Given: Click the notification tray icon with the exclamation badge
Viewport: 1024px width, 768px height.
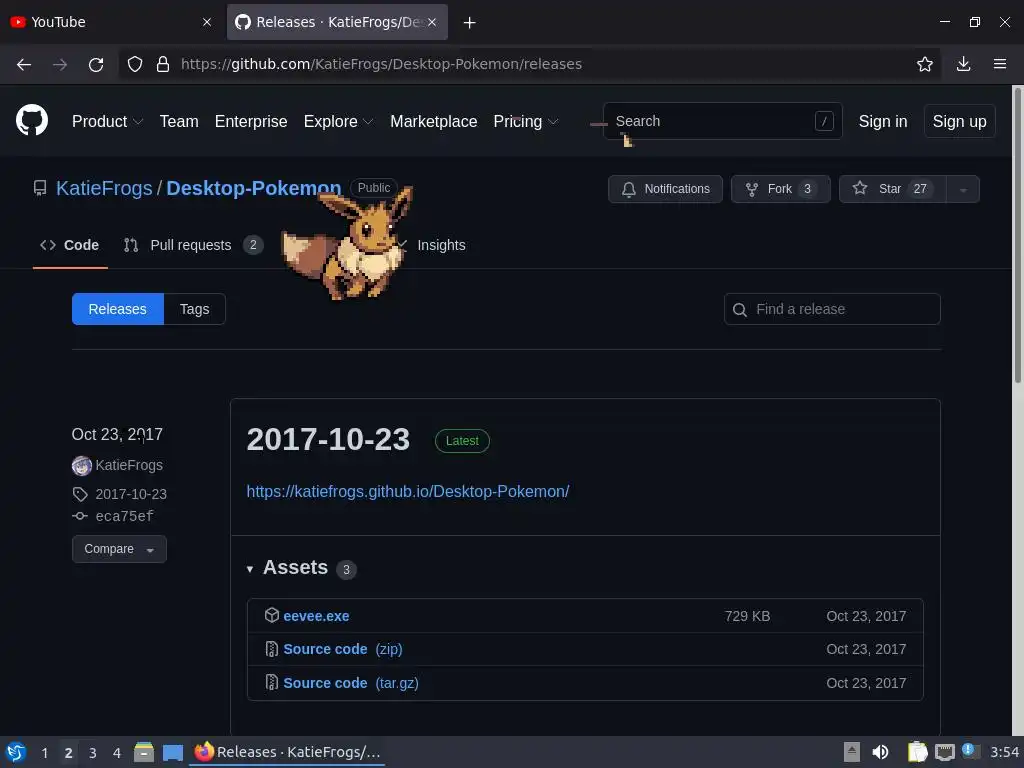Looking at the screenshot, I should [x=970, y=751].
